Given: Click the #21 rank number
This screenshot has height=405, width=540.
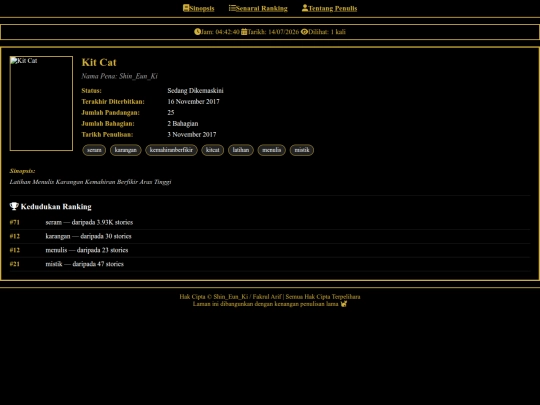Looking at the screenshot, I should tap(15, 264).
